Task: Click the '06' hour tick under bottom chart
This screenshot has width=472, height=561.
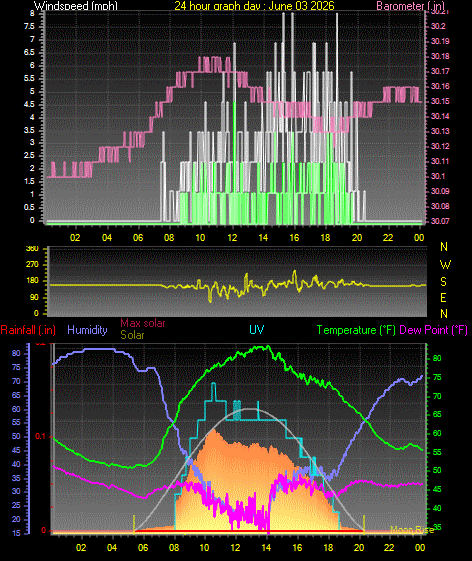Action: coord(143,548)
